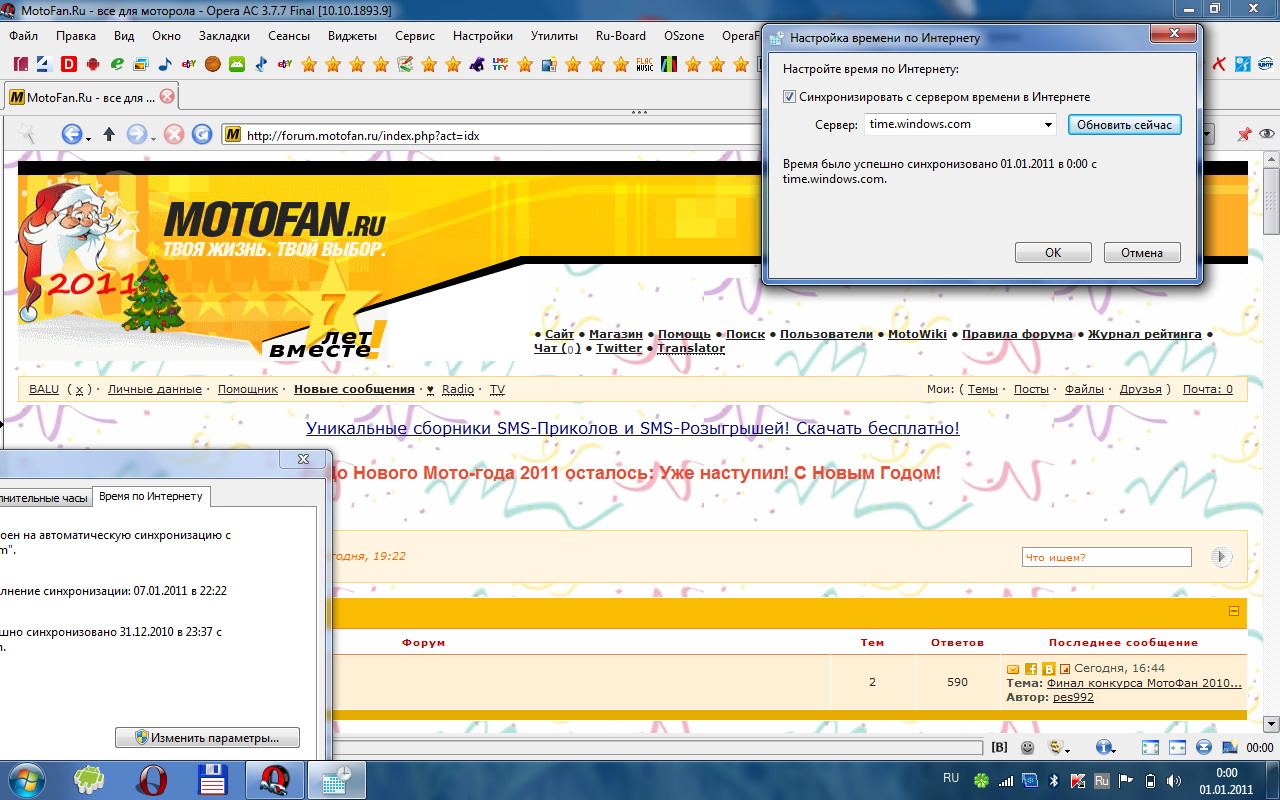Stop page loading with red X button
Viewport: 1280px width, 800px height.
tap(174, 134)
